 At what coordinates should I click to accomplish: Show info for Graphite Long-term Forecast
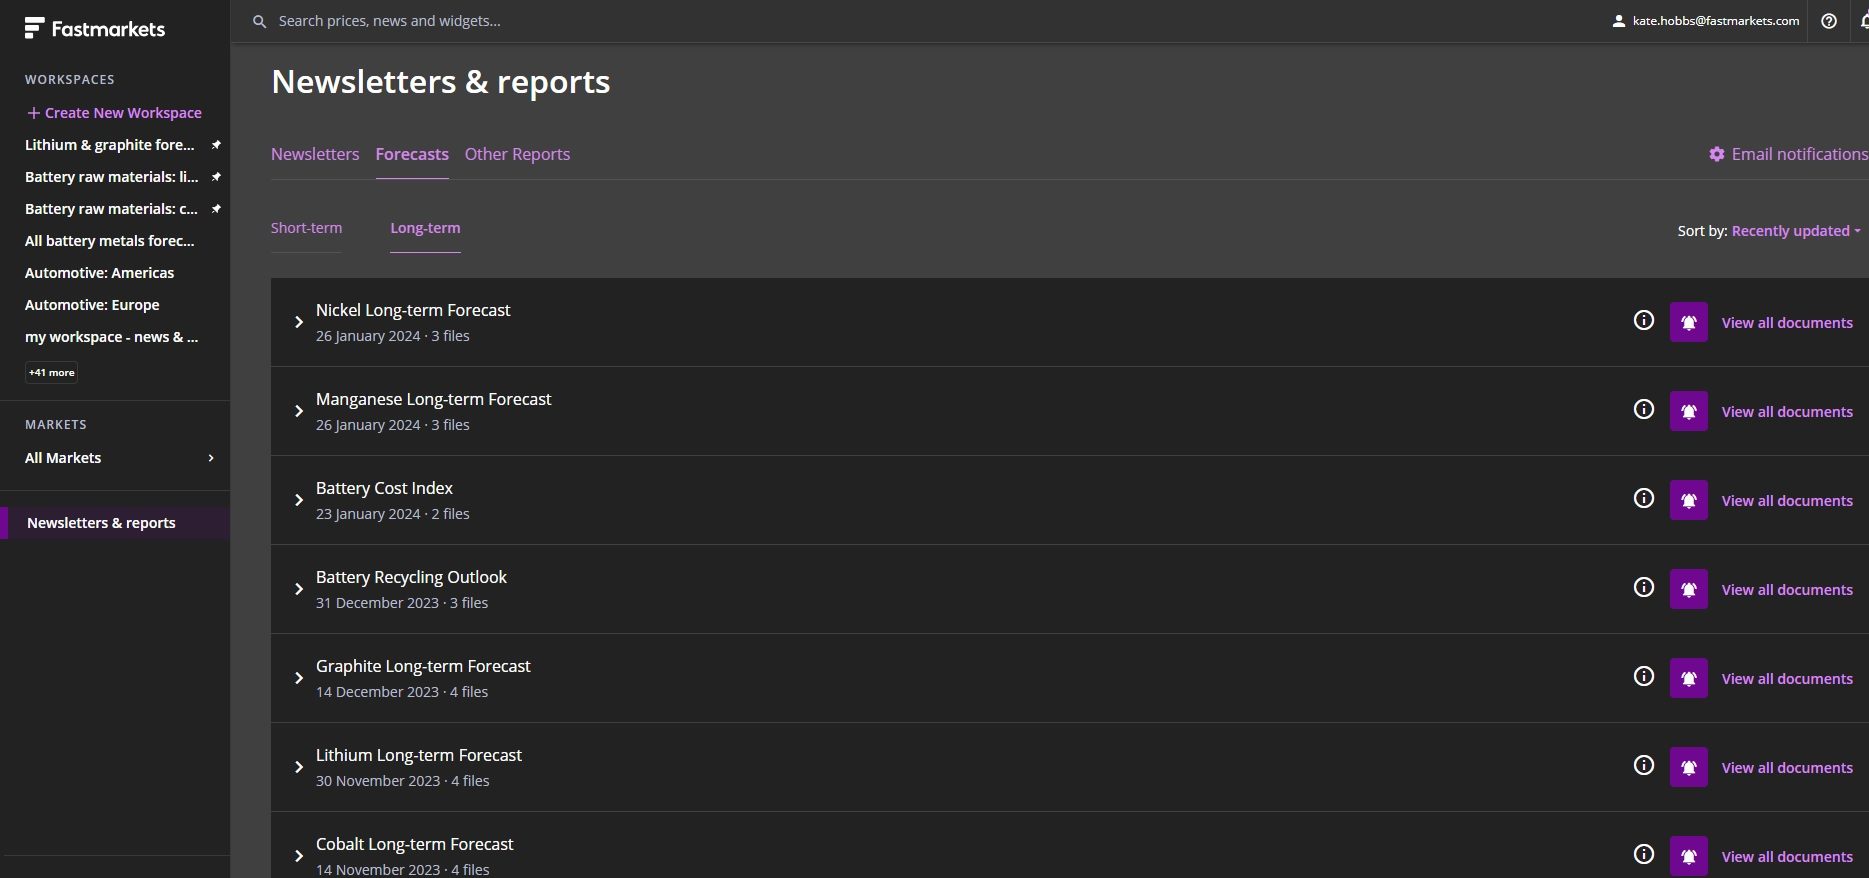(1644, 676)
